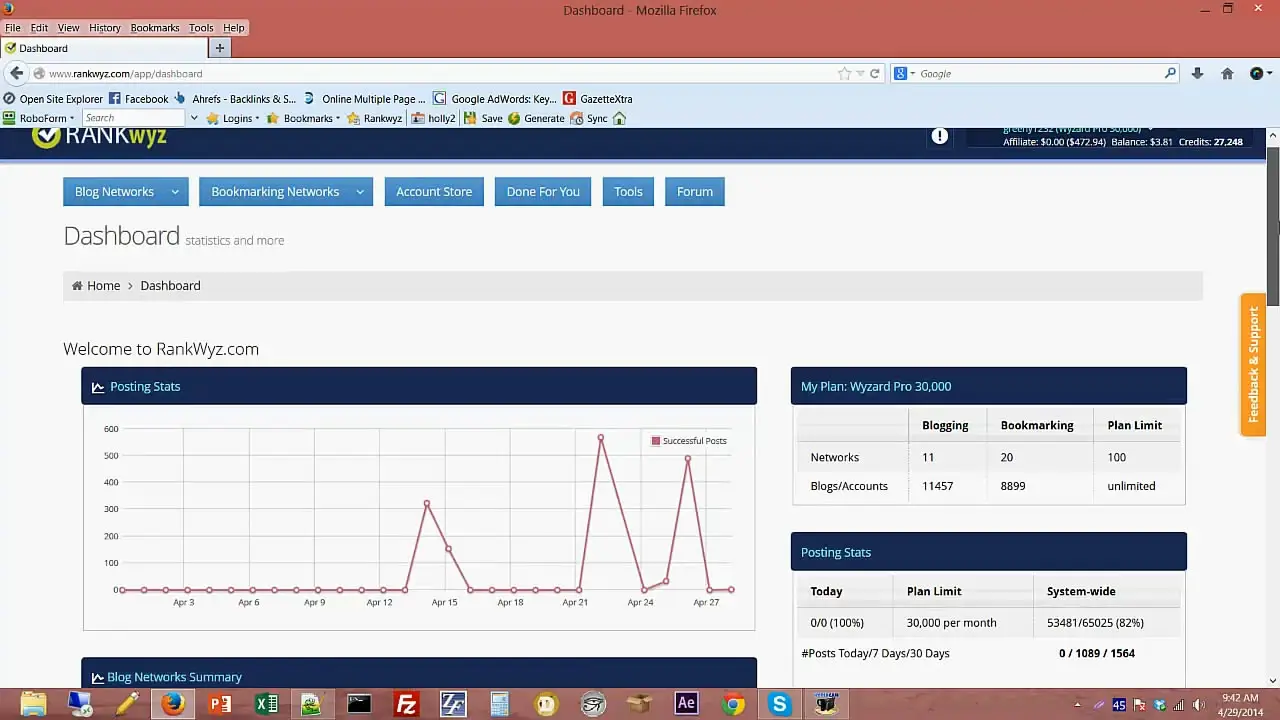The height and width of the screenshot is (720, 1280).
Task: Expand the RoboForm search box arrow
Action: 194,118
